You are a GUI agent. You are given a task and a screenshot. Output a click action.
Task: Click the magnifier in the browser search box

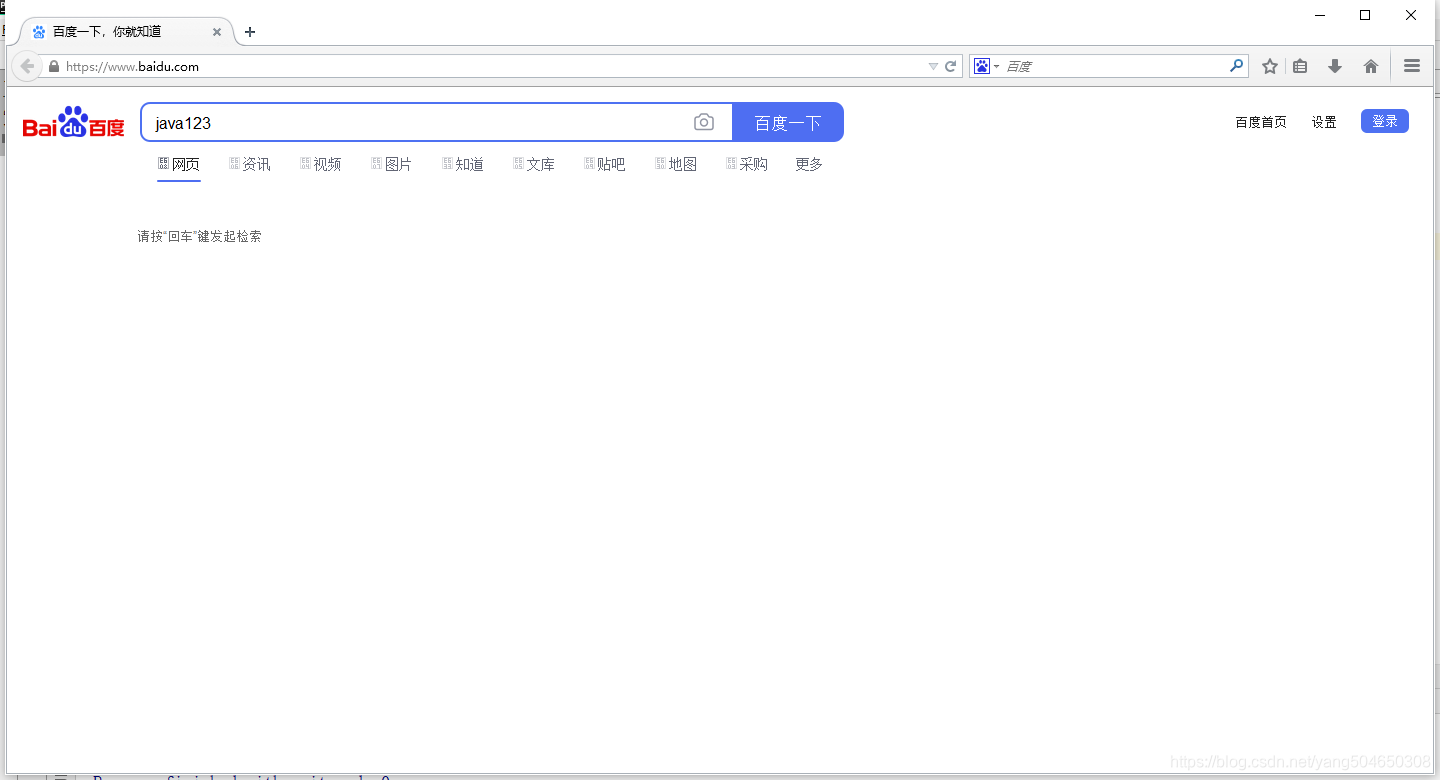[1237, 66]
